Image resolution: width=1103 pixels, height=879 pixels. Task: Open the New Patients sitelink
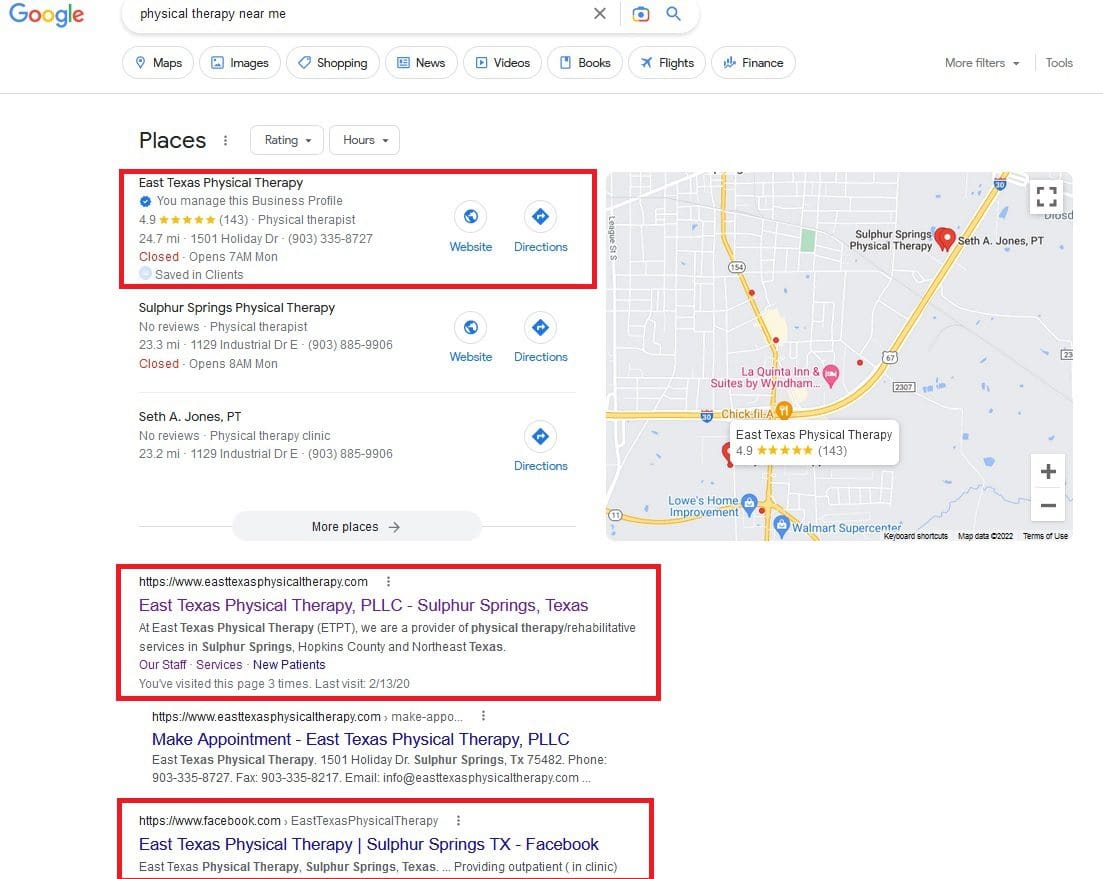289,665
